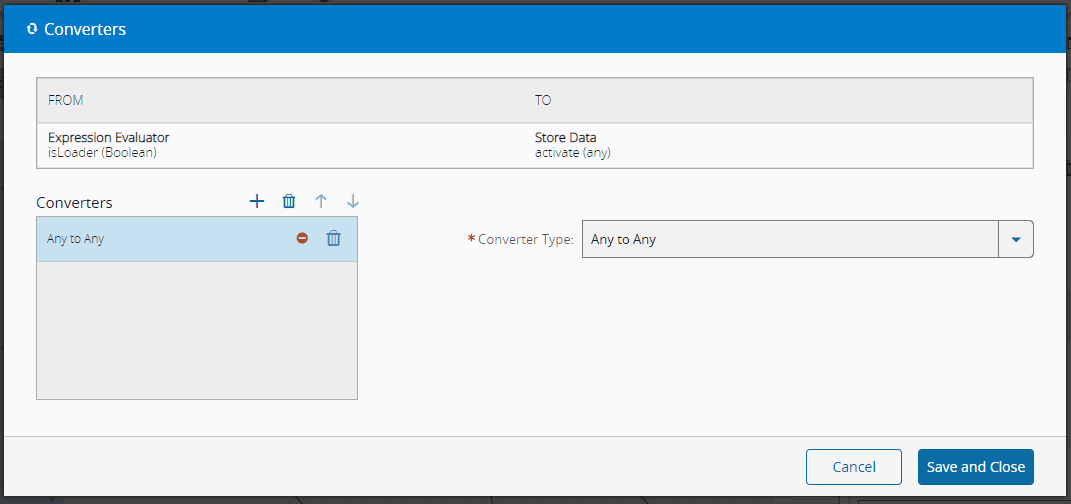Click the Converters dialog title text
Screen dimensions: 1071x504
tap(85, 29)
